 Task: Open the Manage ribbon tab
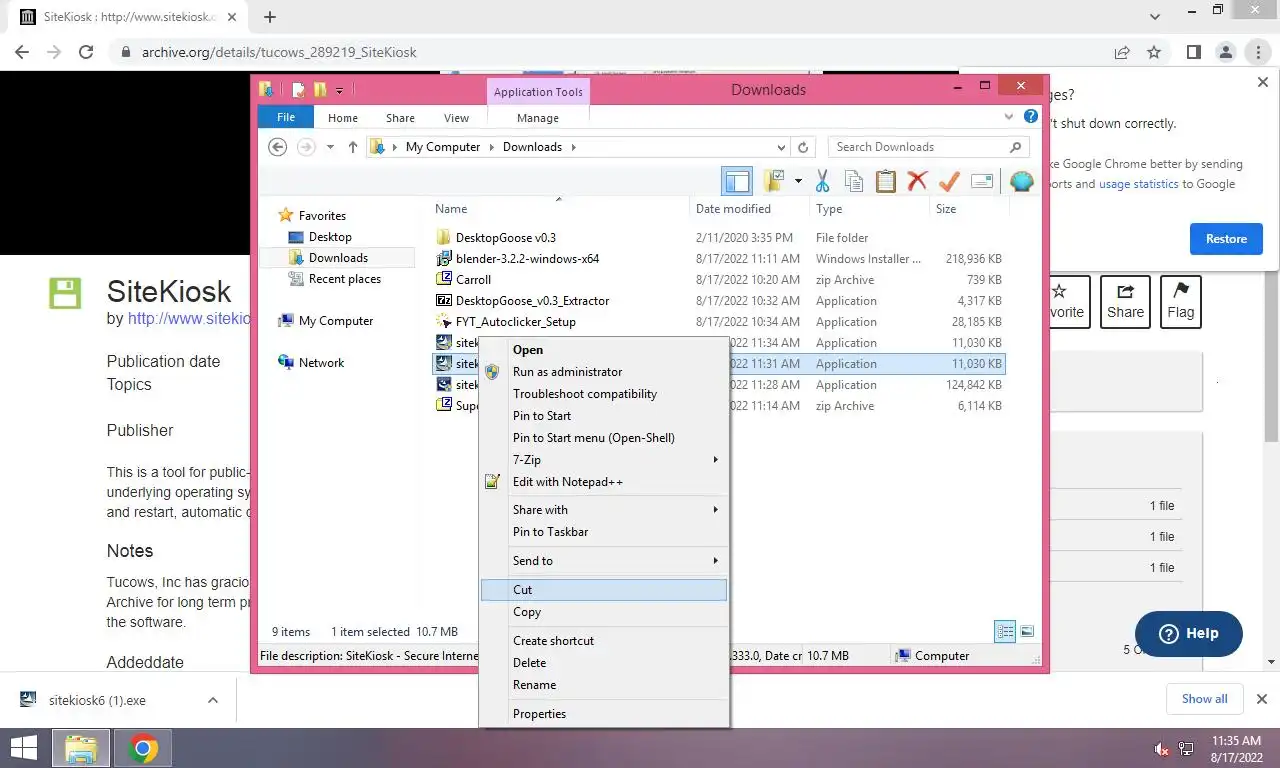tap(538, 117)
